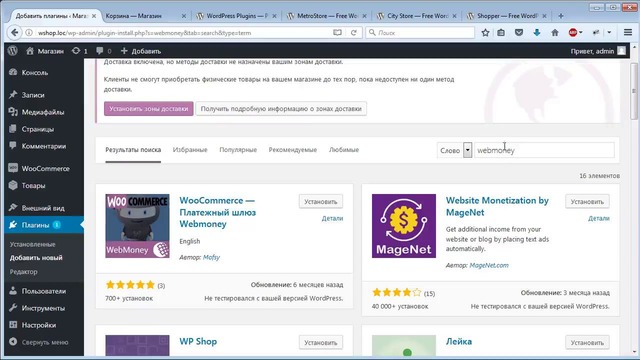Install Website Monetization by MageNet plugin
The width and height of the screenshot is (640, 360).
[587, 202]
